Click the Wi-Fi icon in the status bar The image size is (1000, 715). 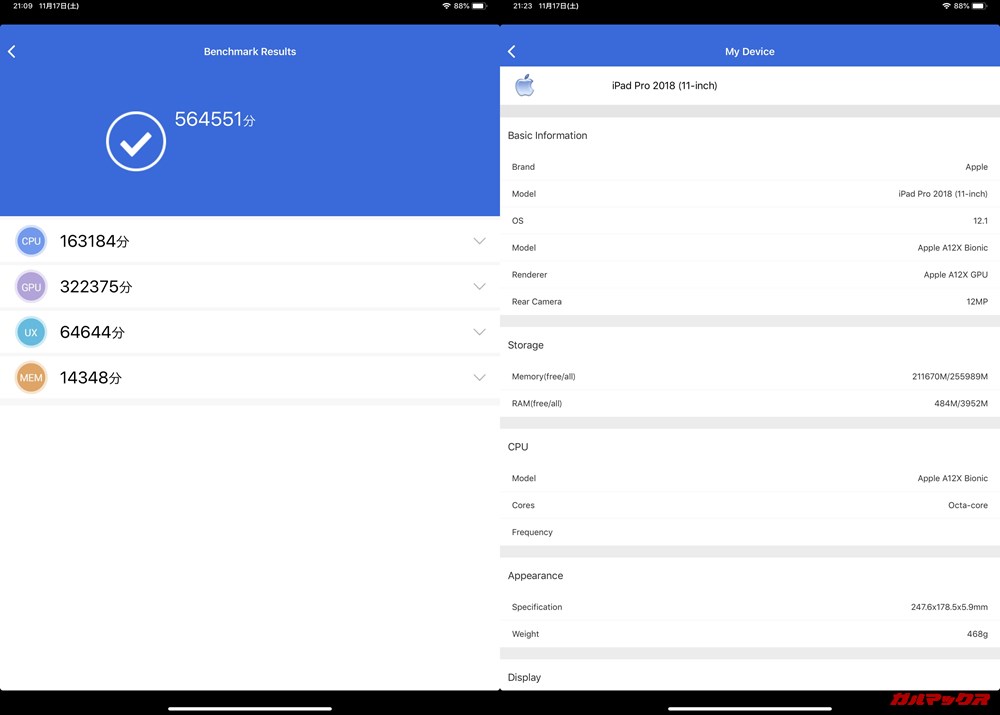point(446,5)
